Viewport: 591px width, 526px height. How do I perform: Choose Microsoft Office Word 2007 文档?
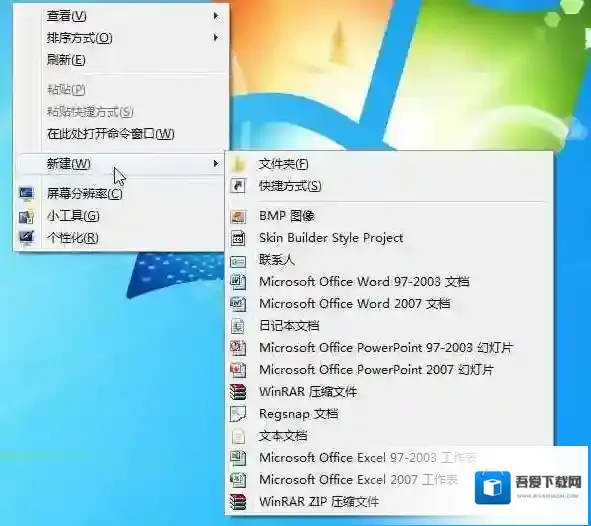[x=389, y=304]
